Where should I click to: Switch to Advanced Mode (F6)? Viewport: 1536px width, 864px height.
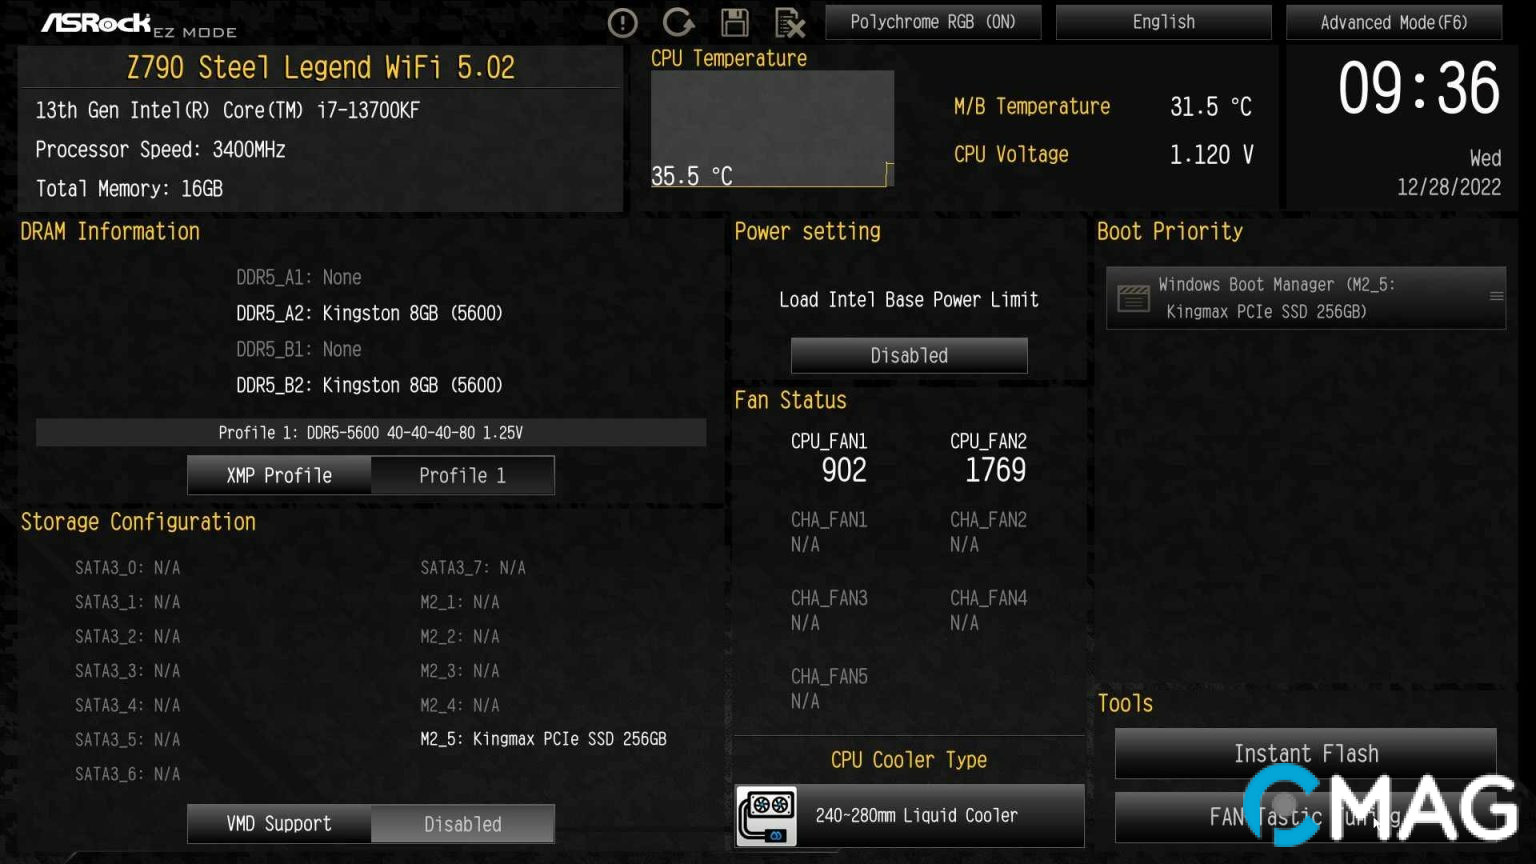1393,22
